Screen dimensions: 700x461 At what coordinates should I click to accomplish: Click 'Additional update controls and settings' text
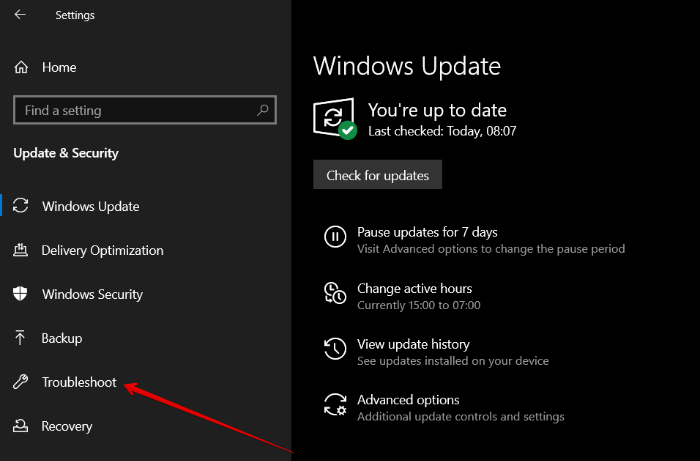click(461, 417)
